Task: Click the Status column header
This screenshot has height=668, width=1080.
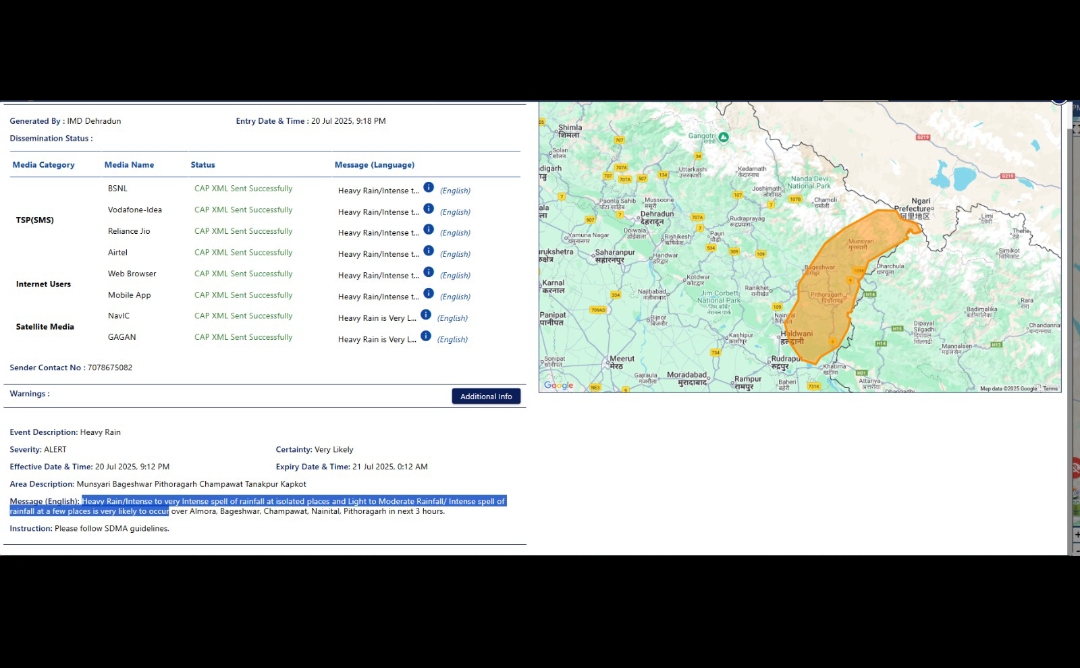Action: coord(203,165)
